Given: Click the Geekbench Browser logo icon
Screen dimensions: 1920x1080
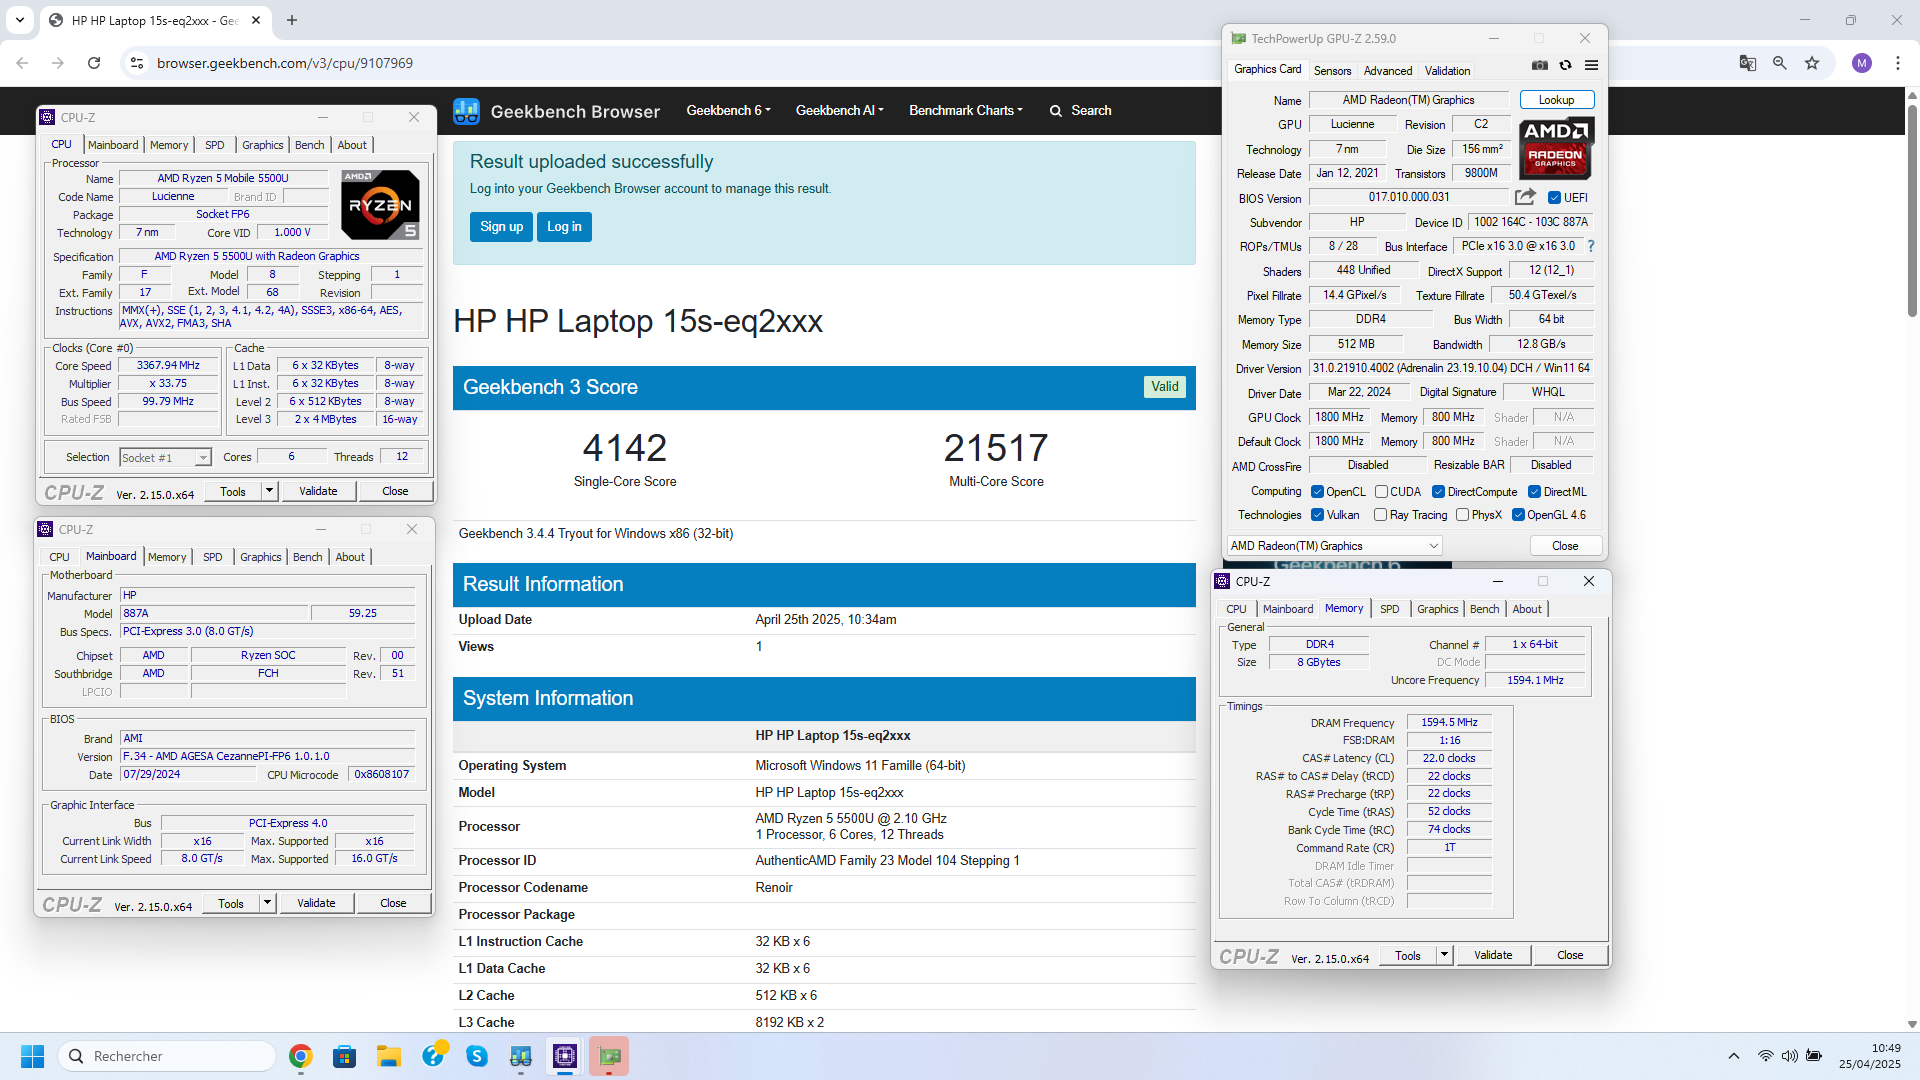Looking at the screenshot, I should pos(466,111).
